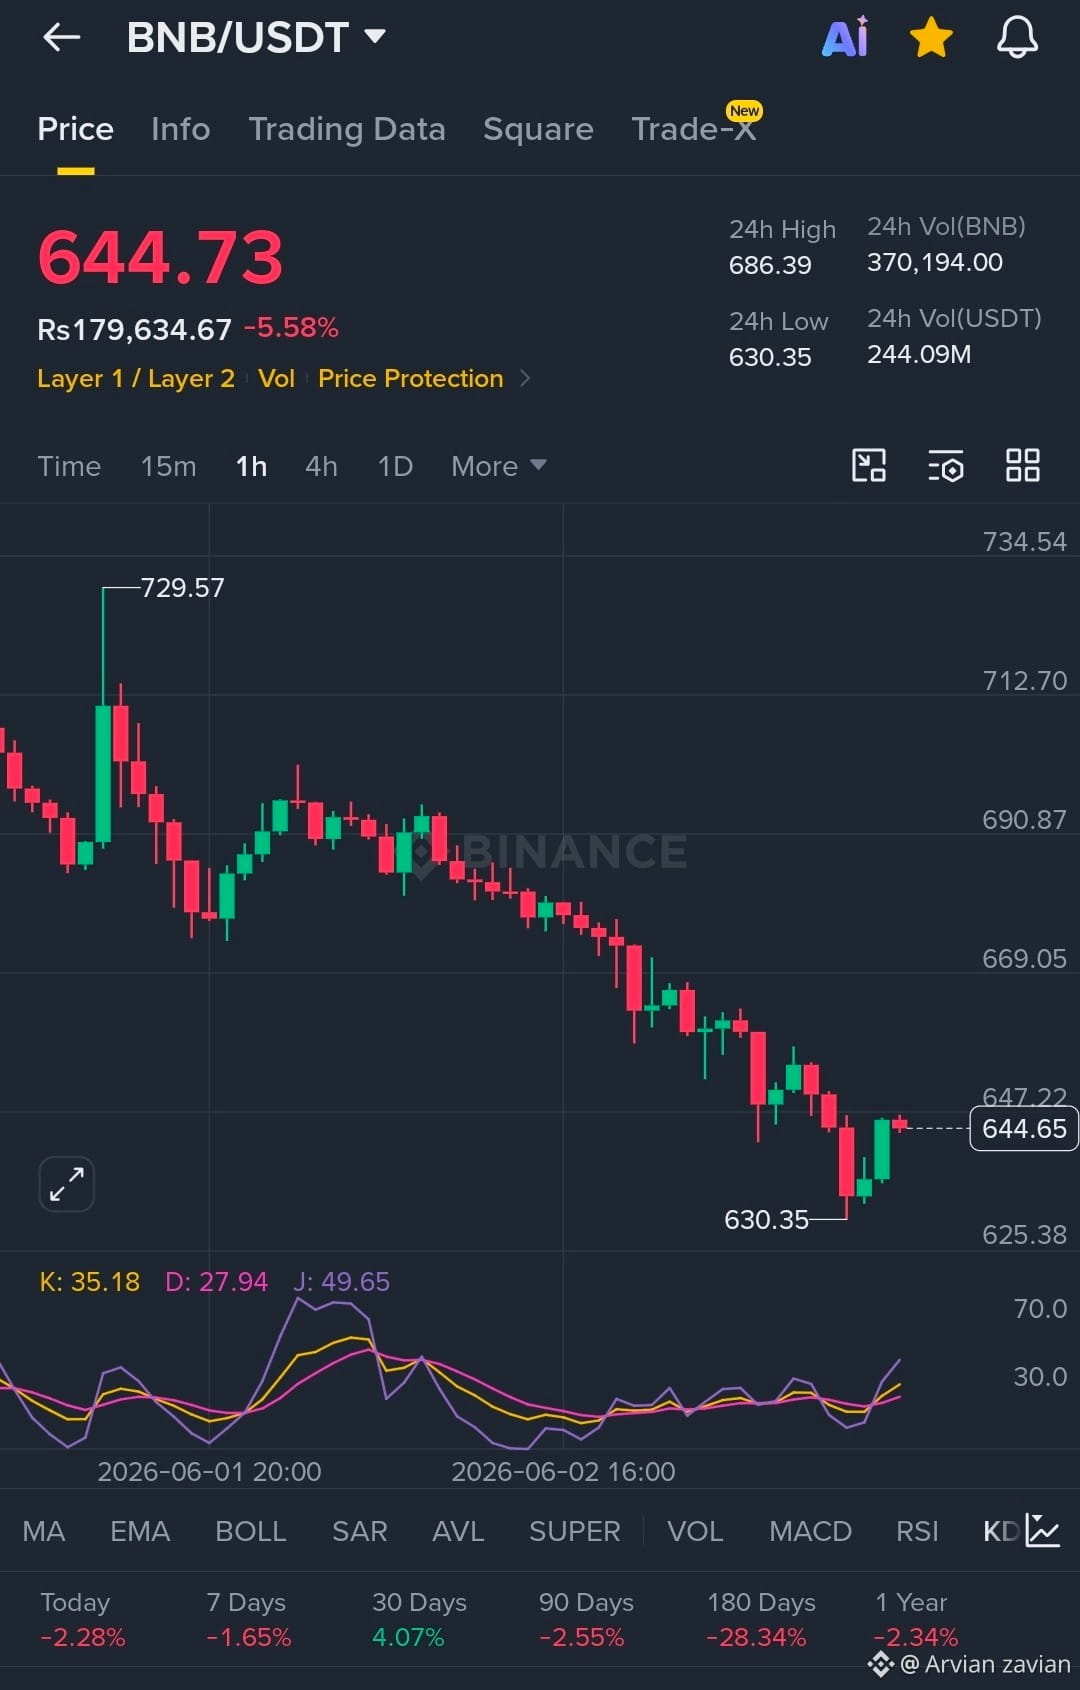Tap the 644.65 current price label
Image resolution: width=1080 pixels, height=1690 pixels.
(1024, 1129)
